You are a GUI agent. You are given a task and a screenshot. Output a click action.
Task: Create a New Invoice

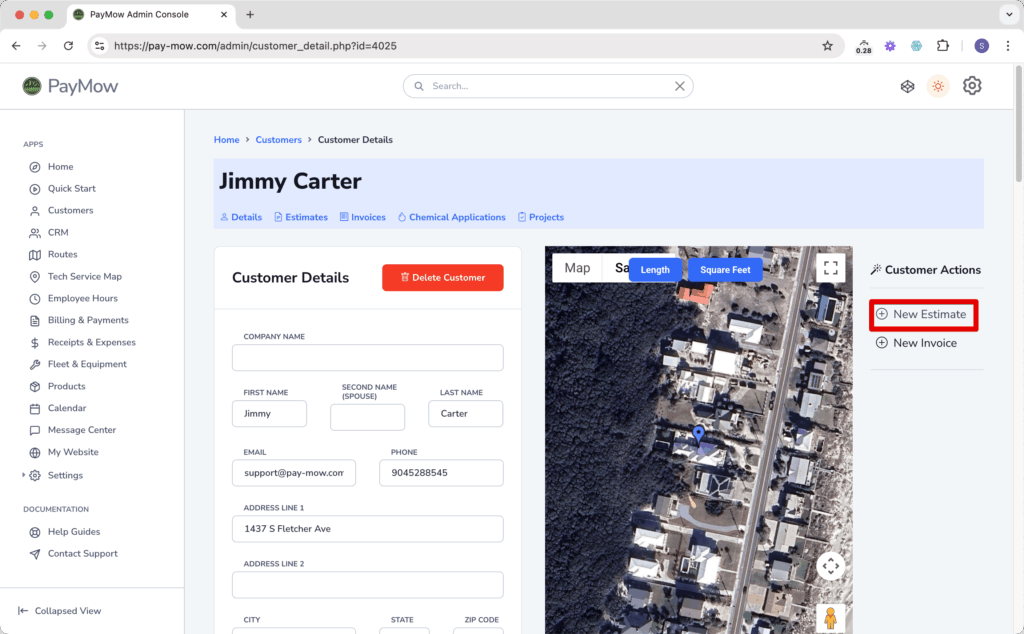pyautogui.click(x=916, y=343)
